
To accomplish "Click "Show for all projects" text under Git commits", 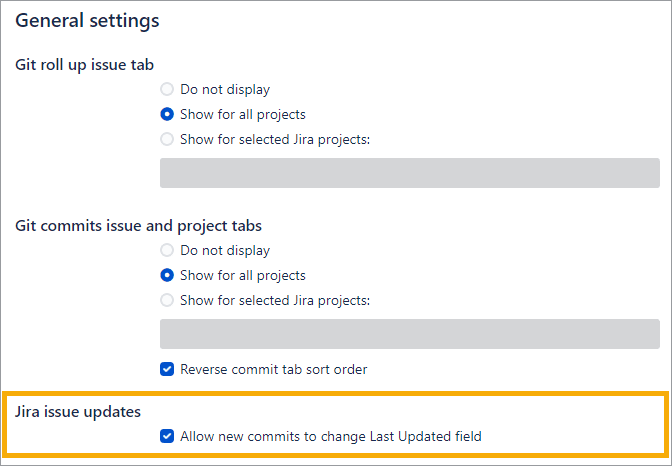I will click(243, 276).
